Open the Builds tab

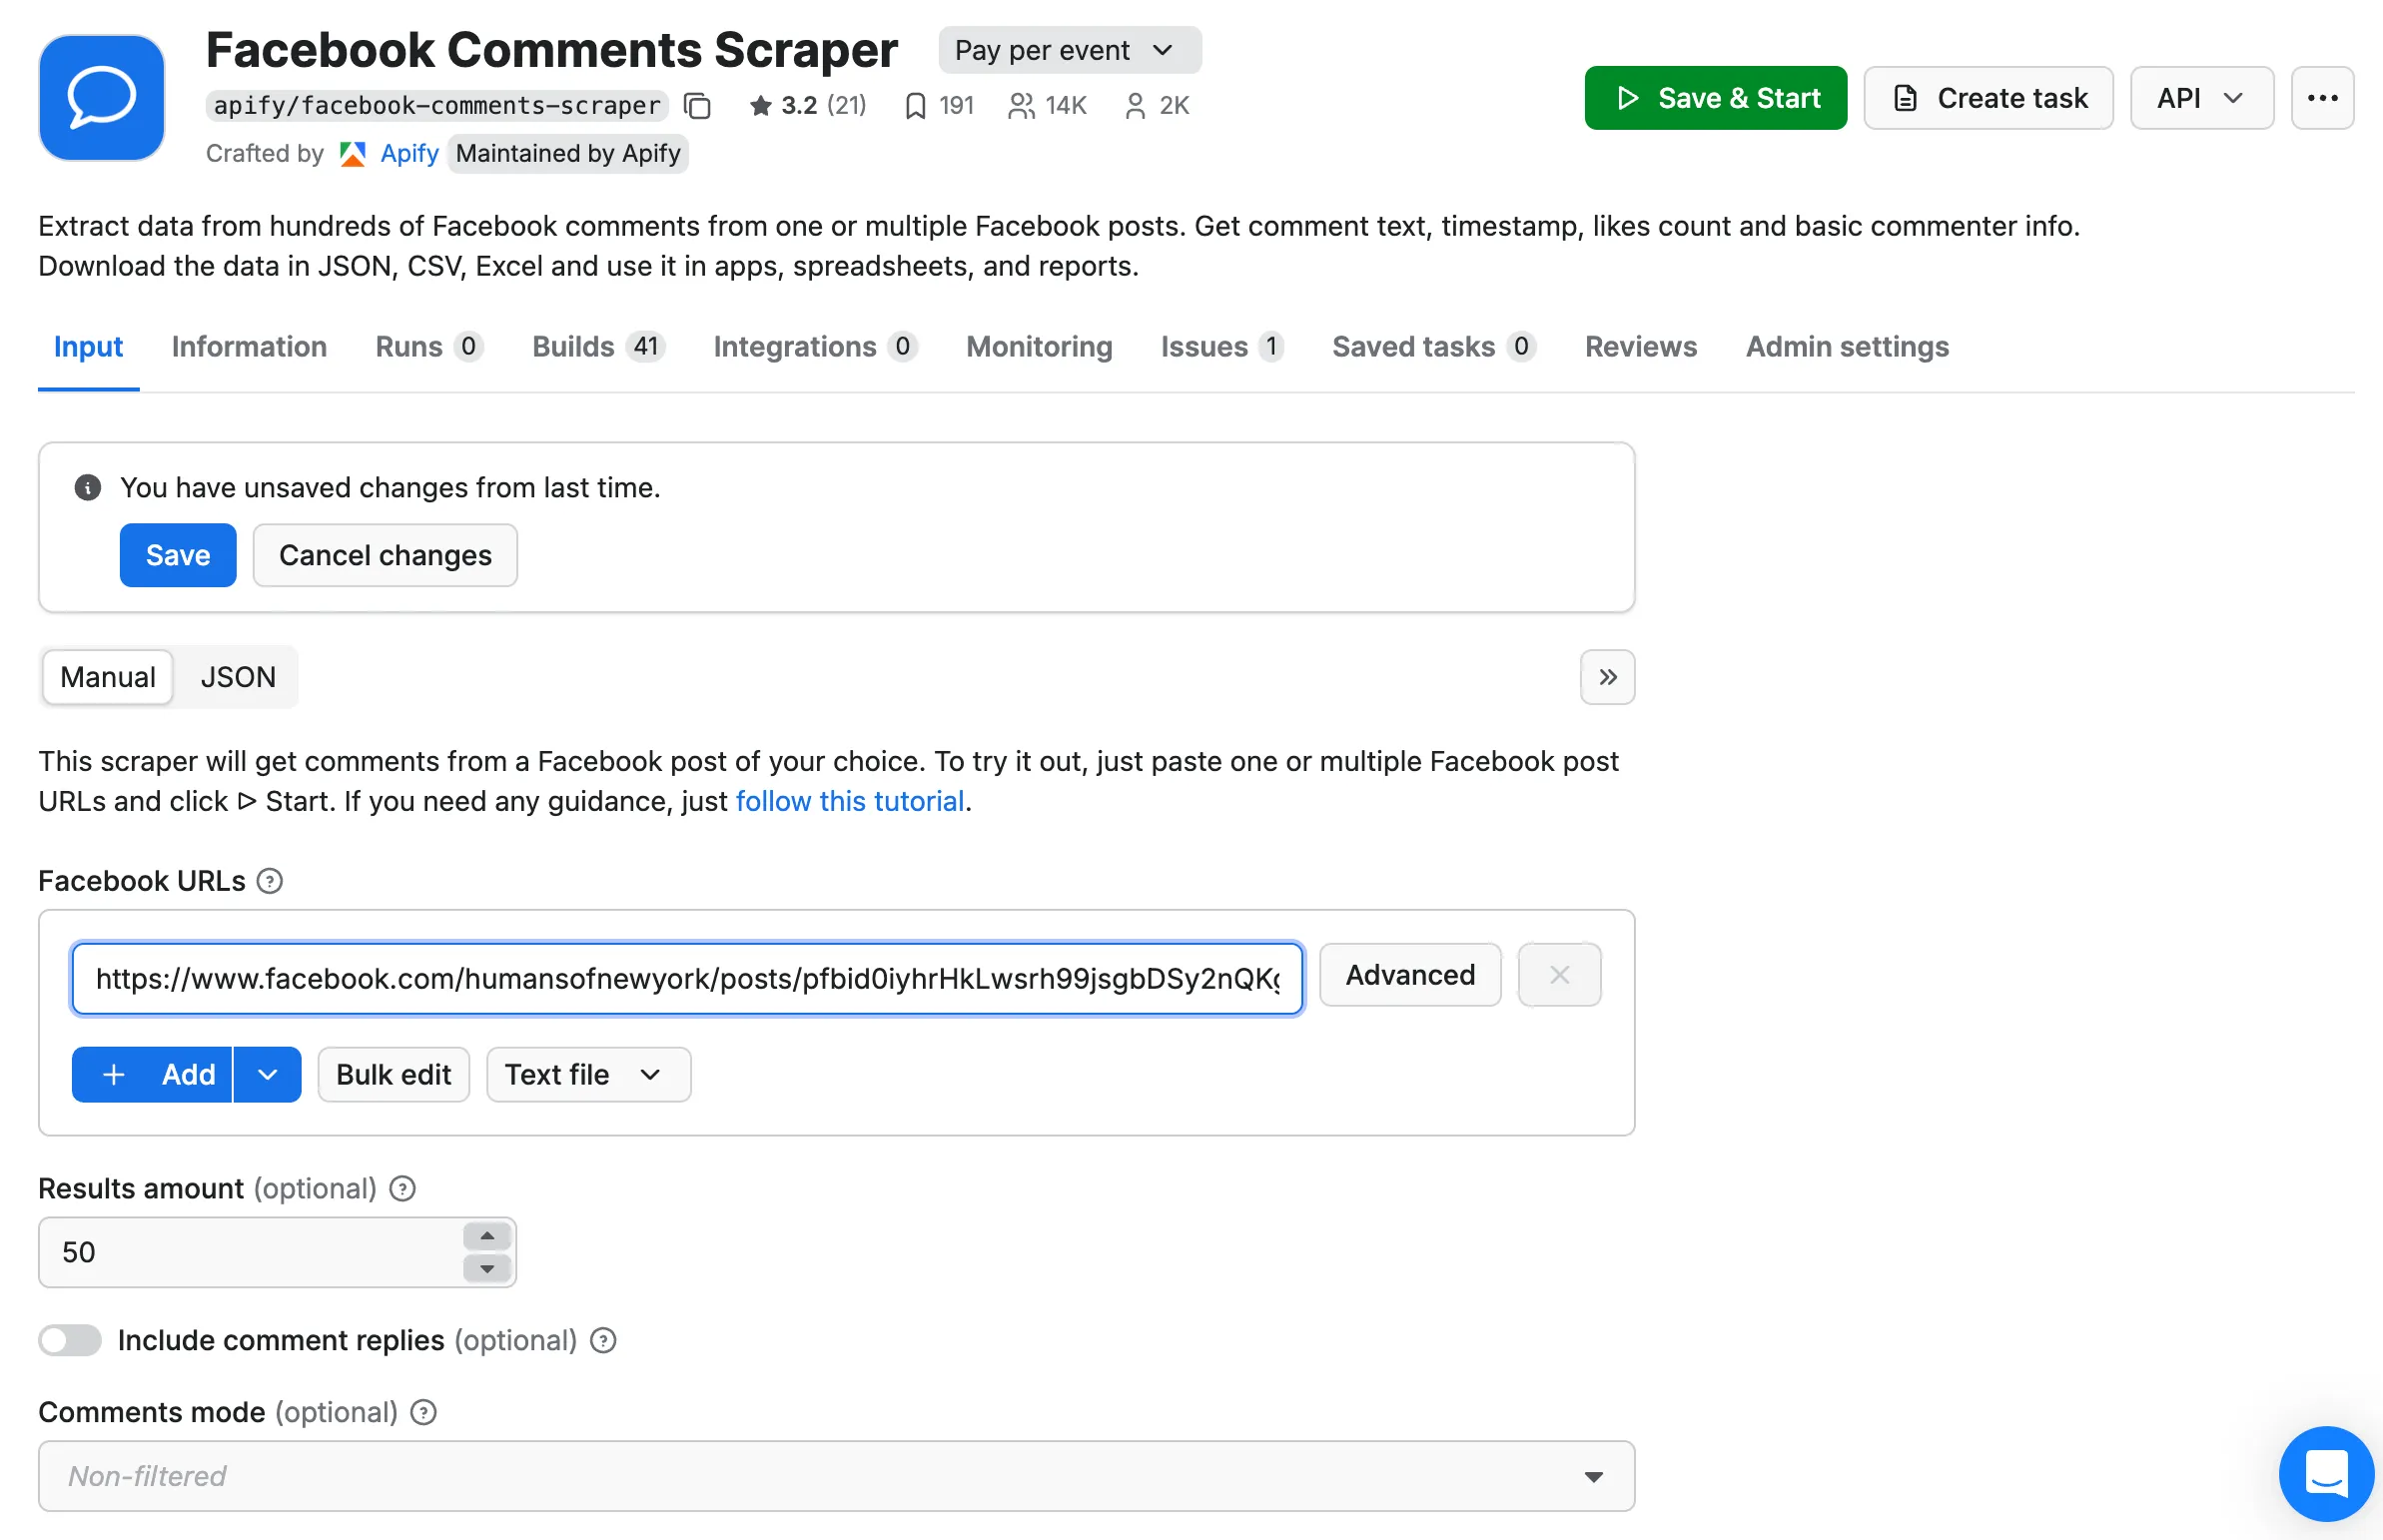click(x=599, y=347)
